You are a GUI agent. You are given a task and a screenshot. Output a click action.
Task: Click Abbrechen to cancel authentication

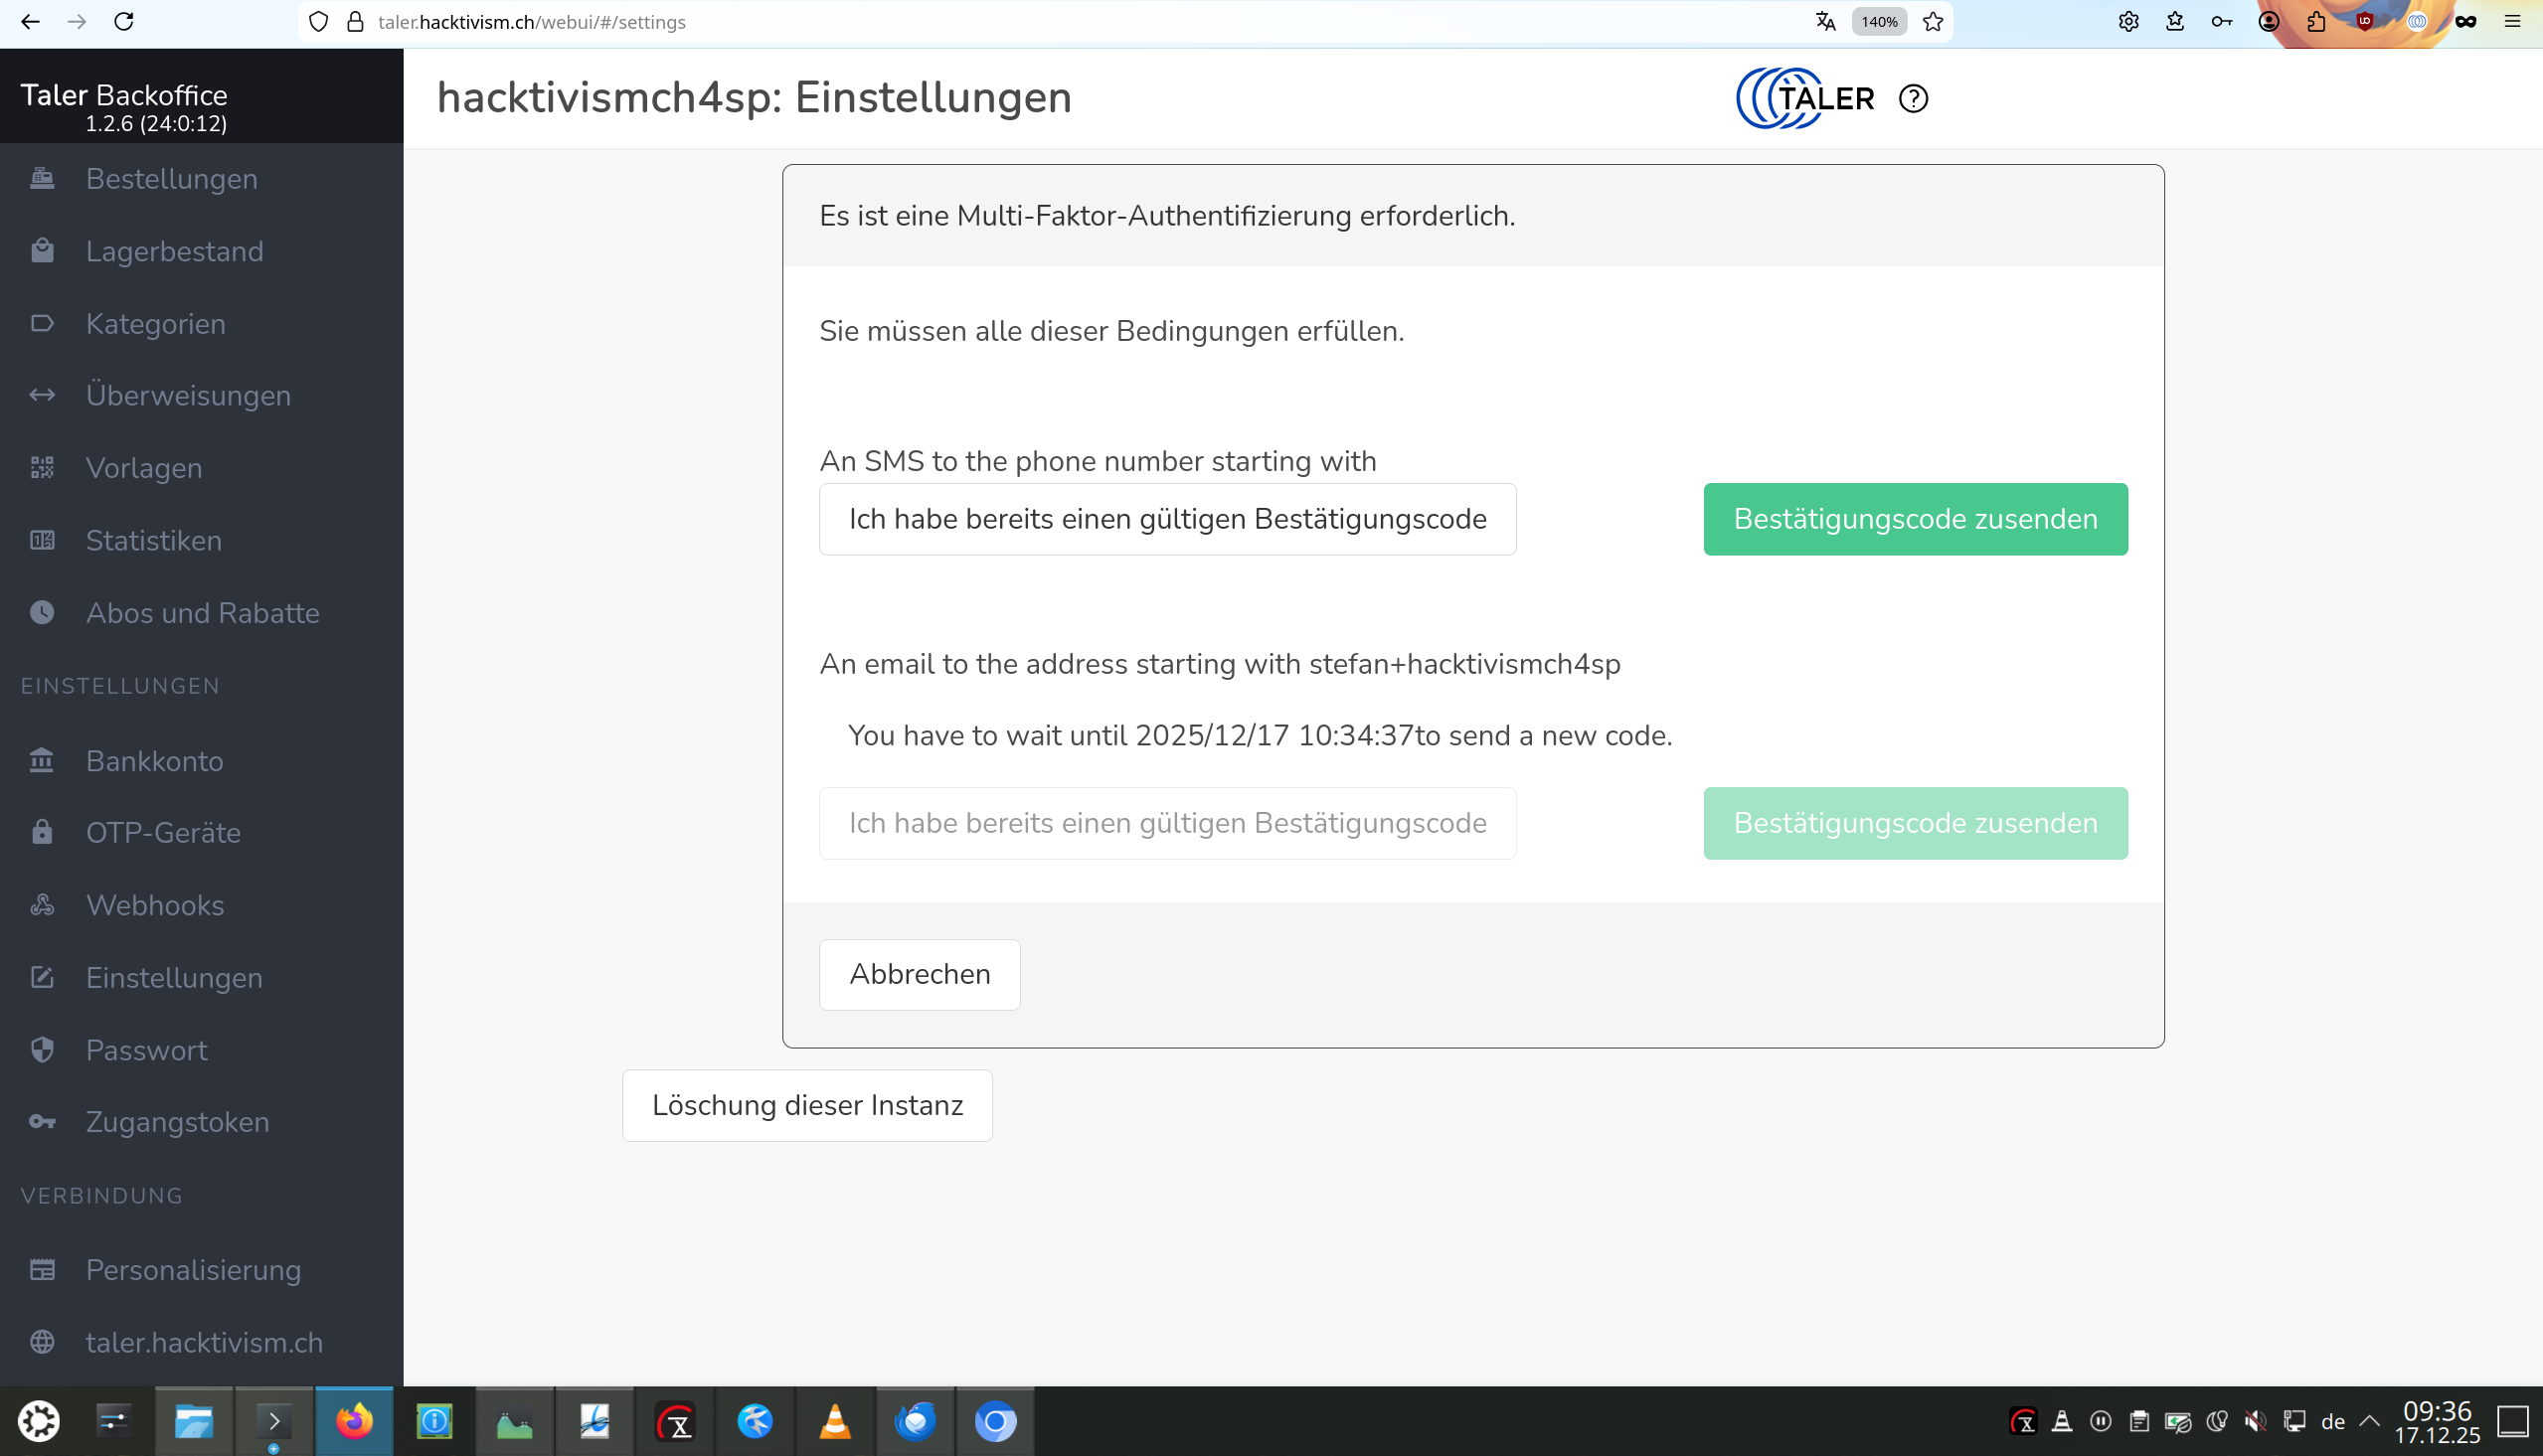pos(919,974)
